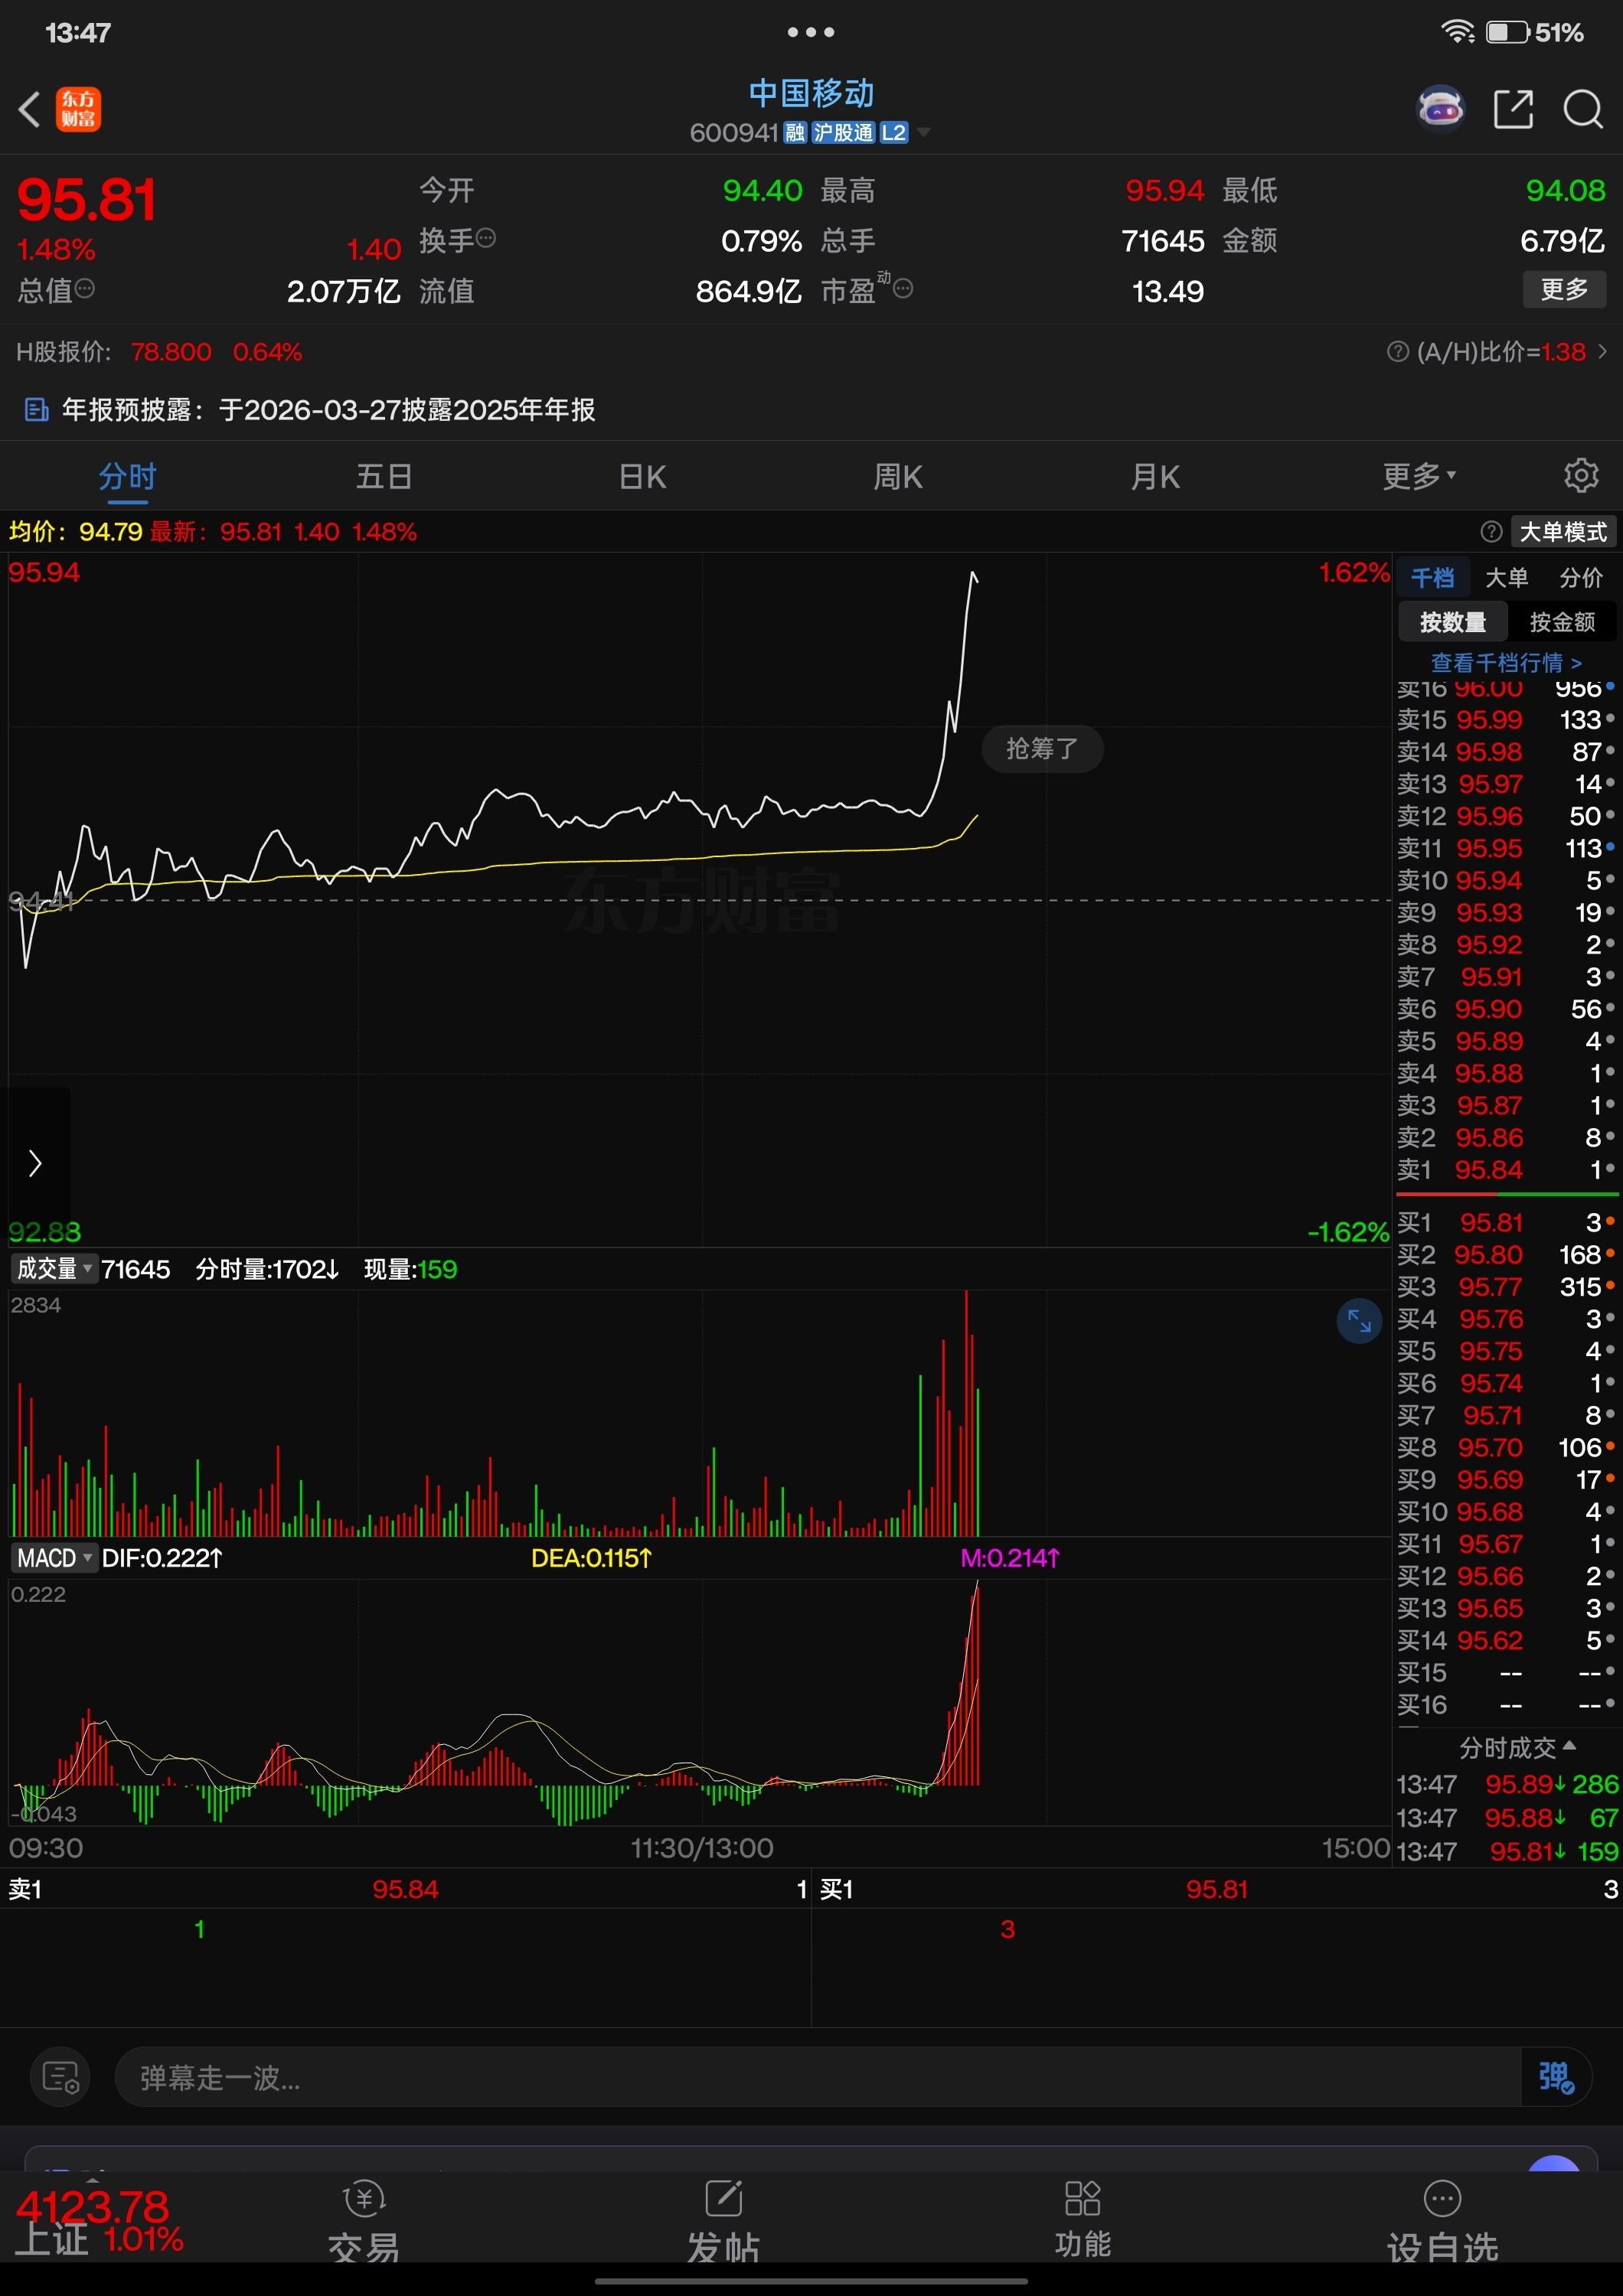Open chart settings gear icon
This screenshot has width=1623, height=2296.
tap(1580, 475)
